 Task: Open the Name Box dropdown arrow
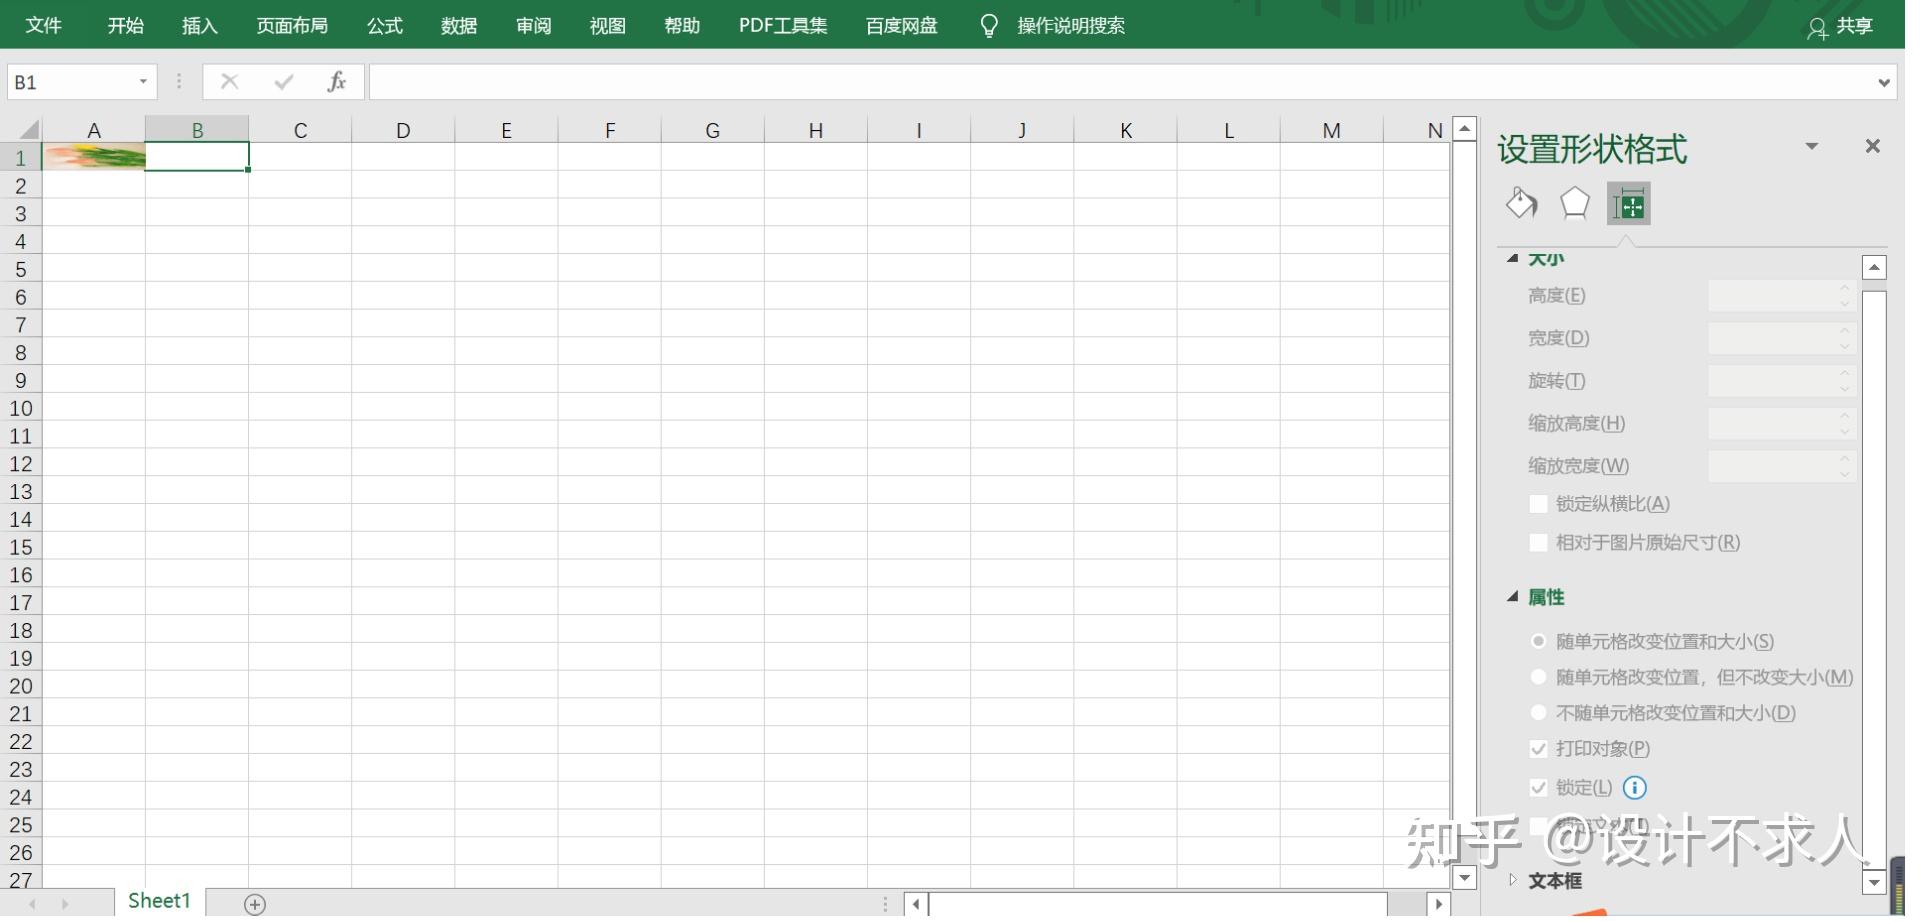[x=143, y=82]
